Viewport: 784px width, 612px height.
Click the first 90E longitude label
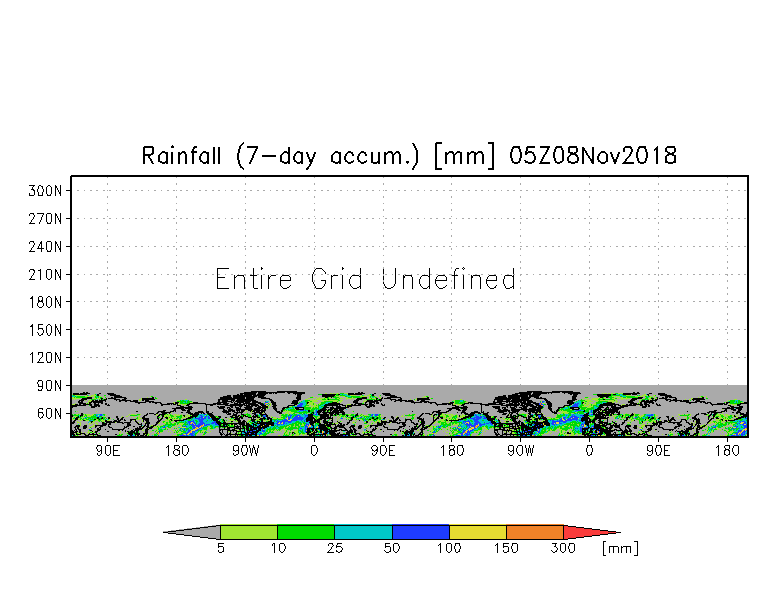pos(108,450)
